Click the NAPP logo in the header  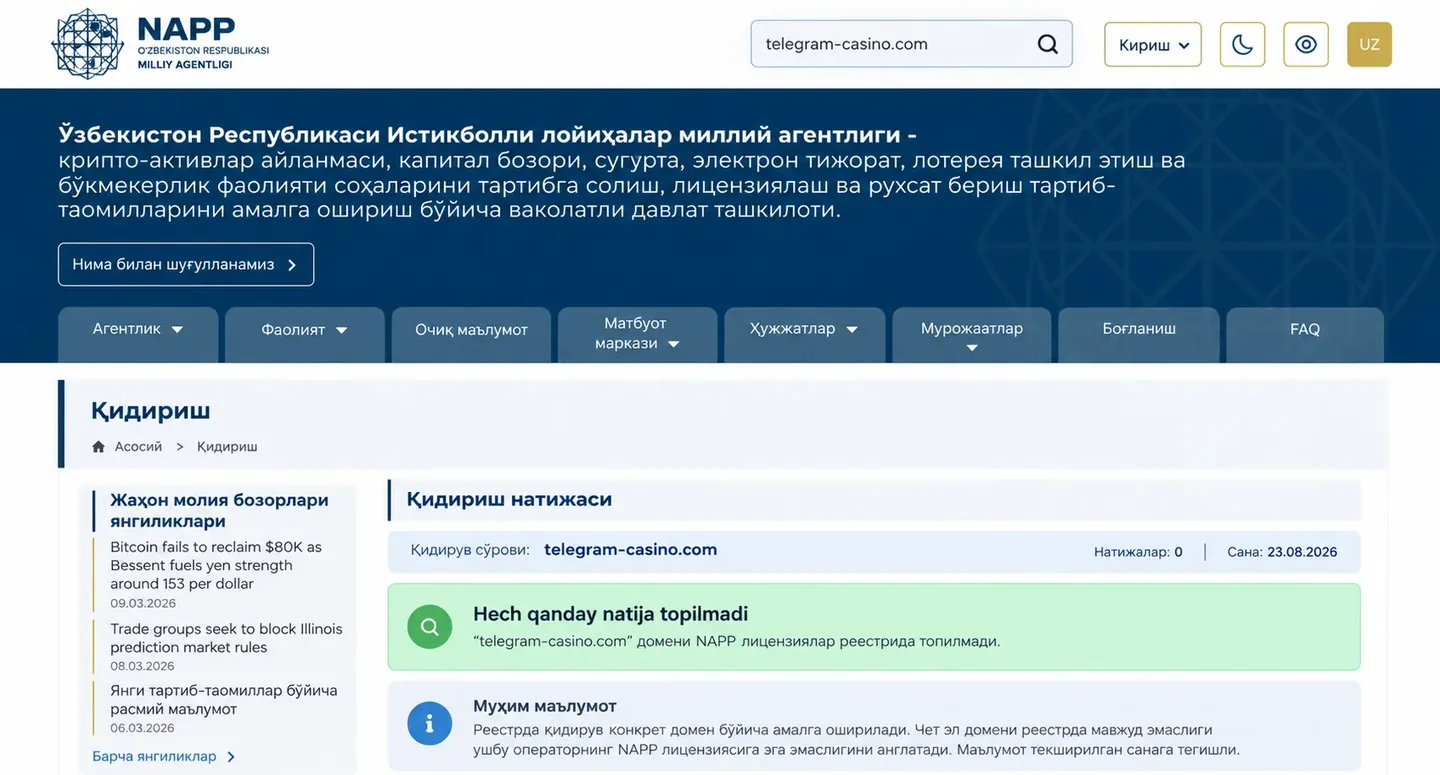pyautogui.click(x=160, y=44)
